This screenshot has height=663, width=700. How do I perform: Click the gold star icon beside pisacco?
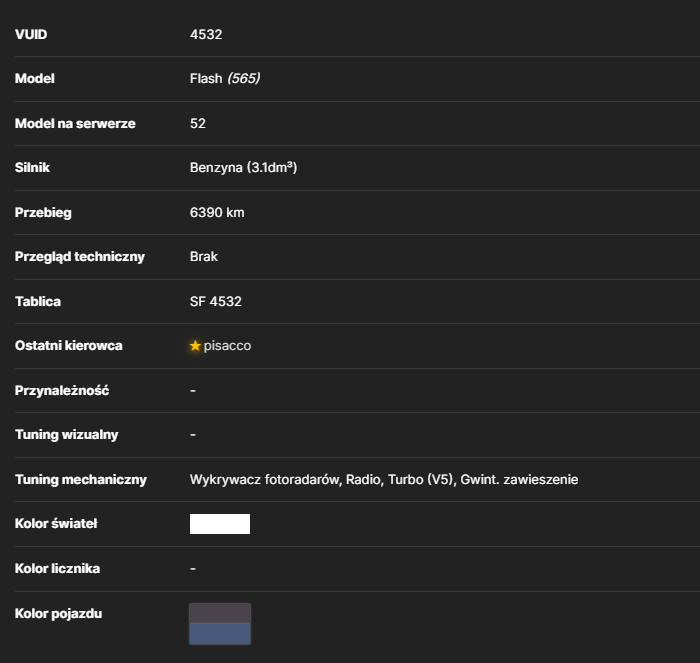tap(195, 346)
